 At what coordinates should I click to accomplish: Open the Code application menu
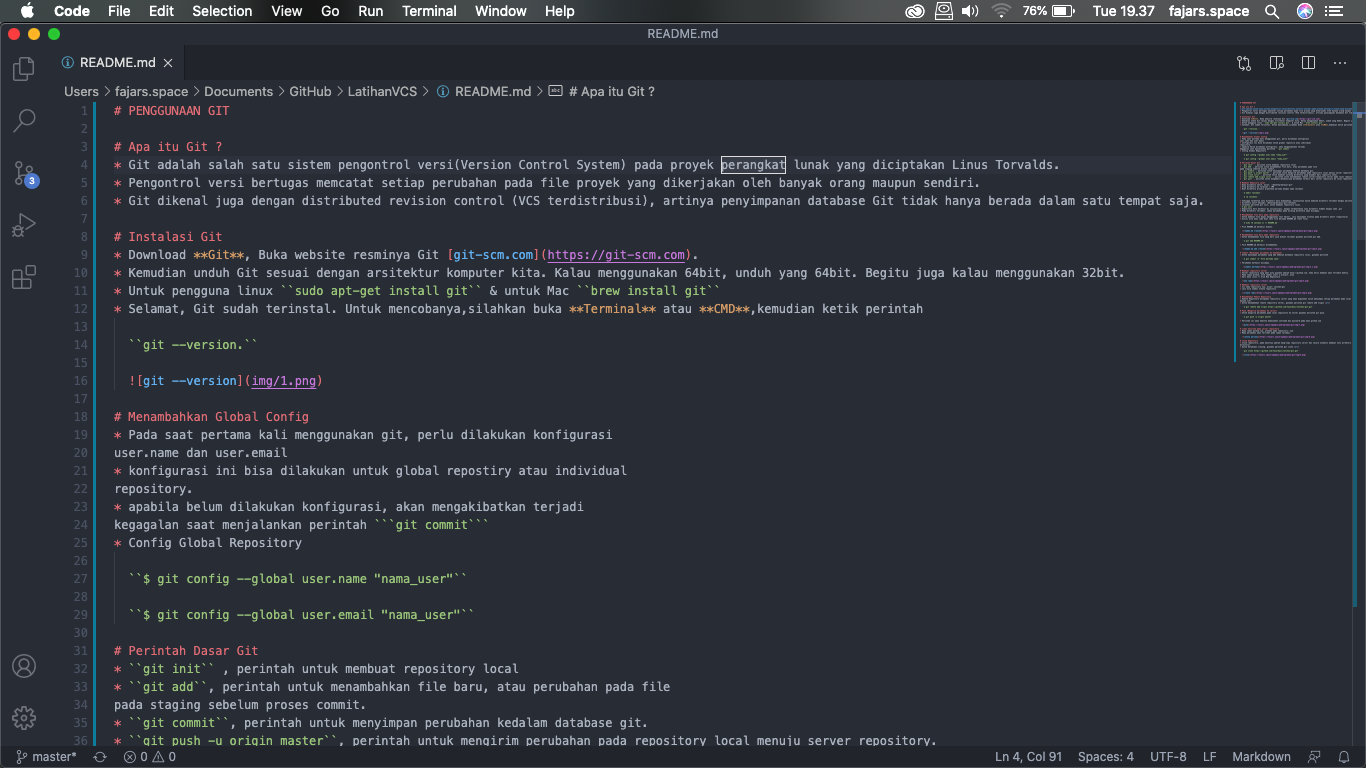[71, 11]
